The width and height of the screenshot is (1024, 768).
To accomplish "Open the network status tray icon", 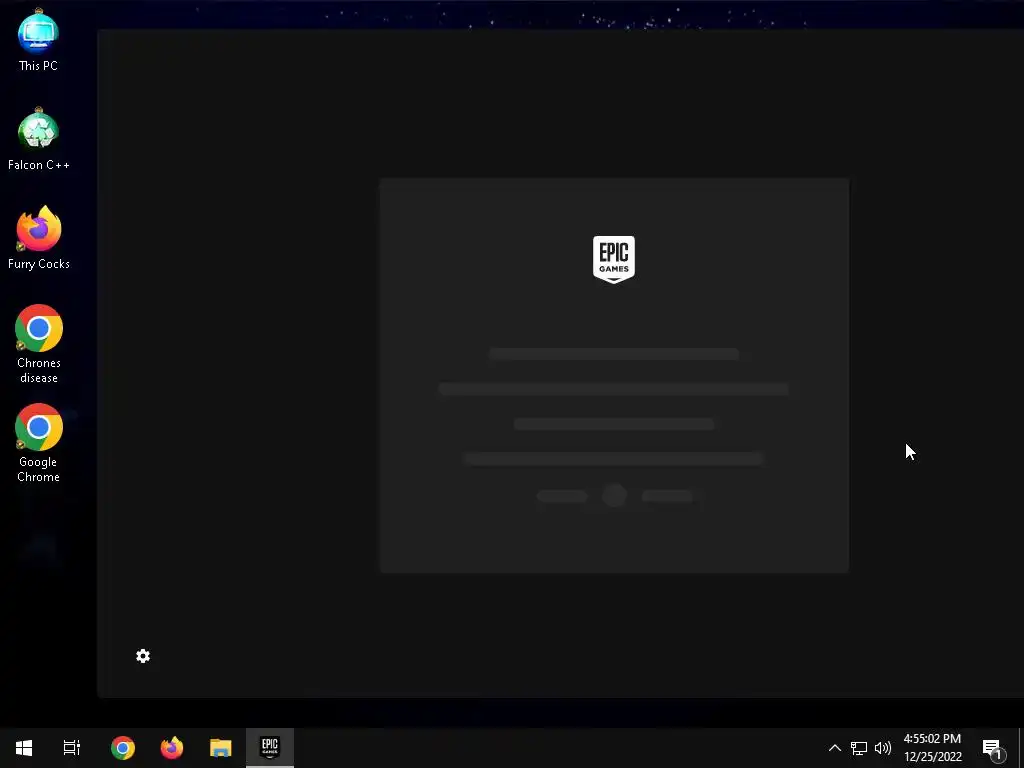I will 859,748.
